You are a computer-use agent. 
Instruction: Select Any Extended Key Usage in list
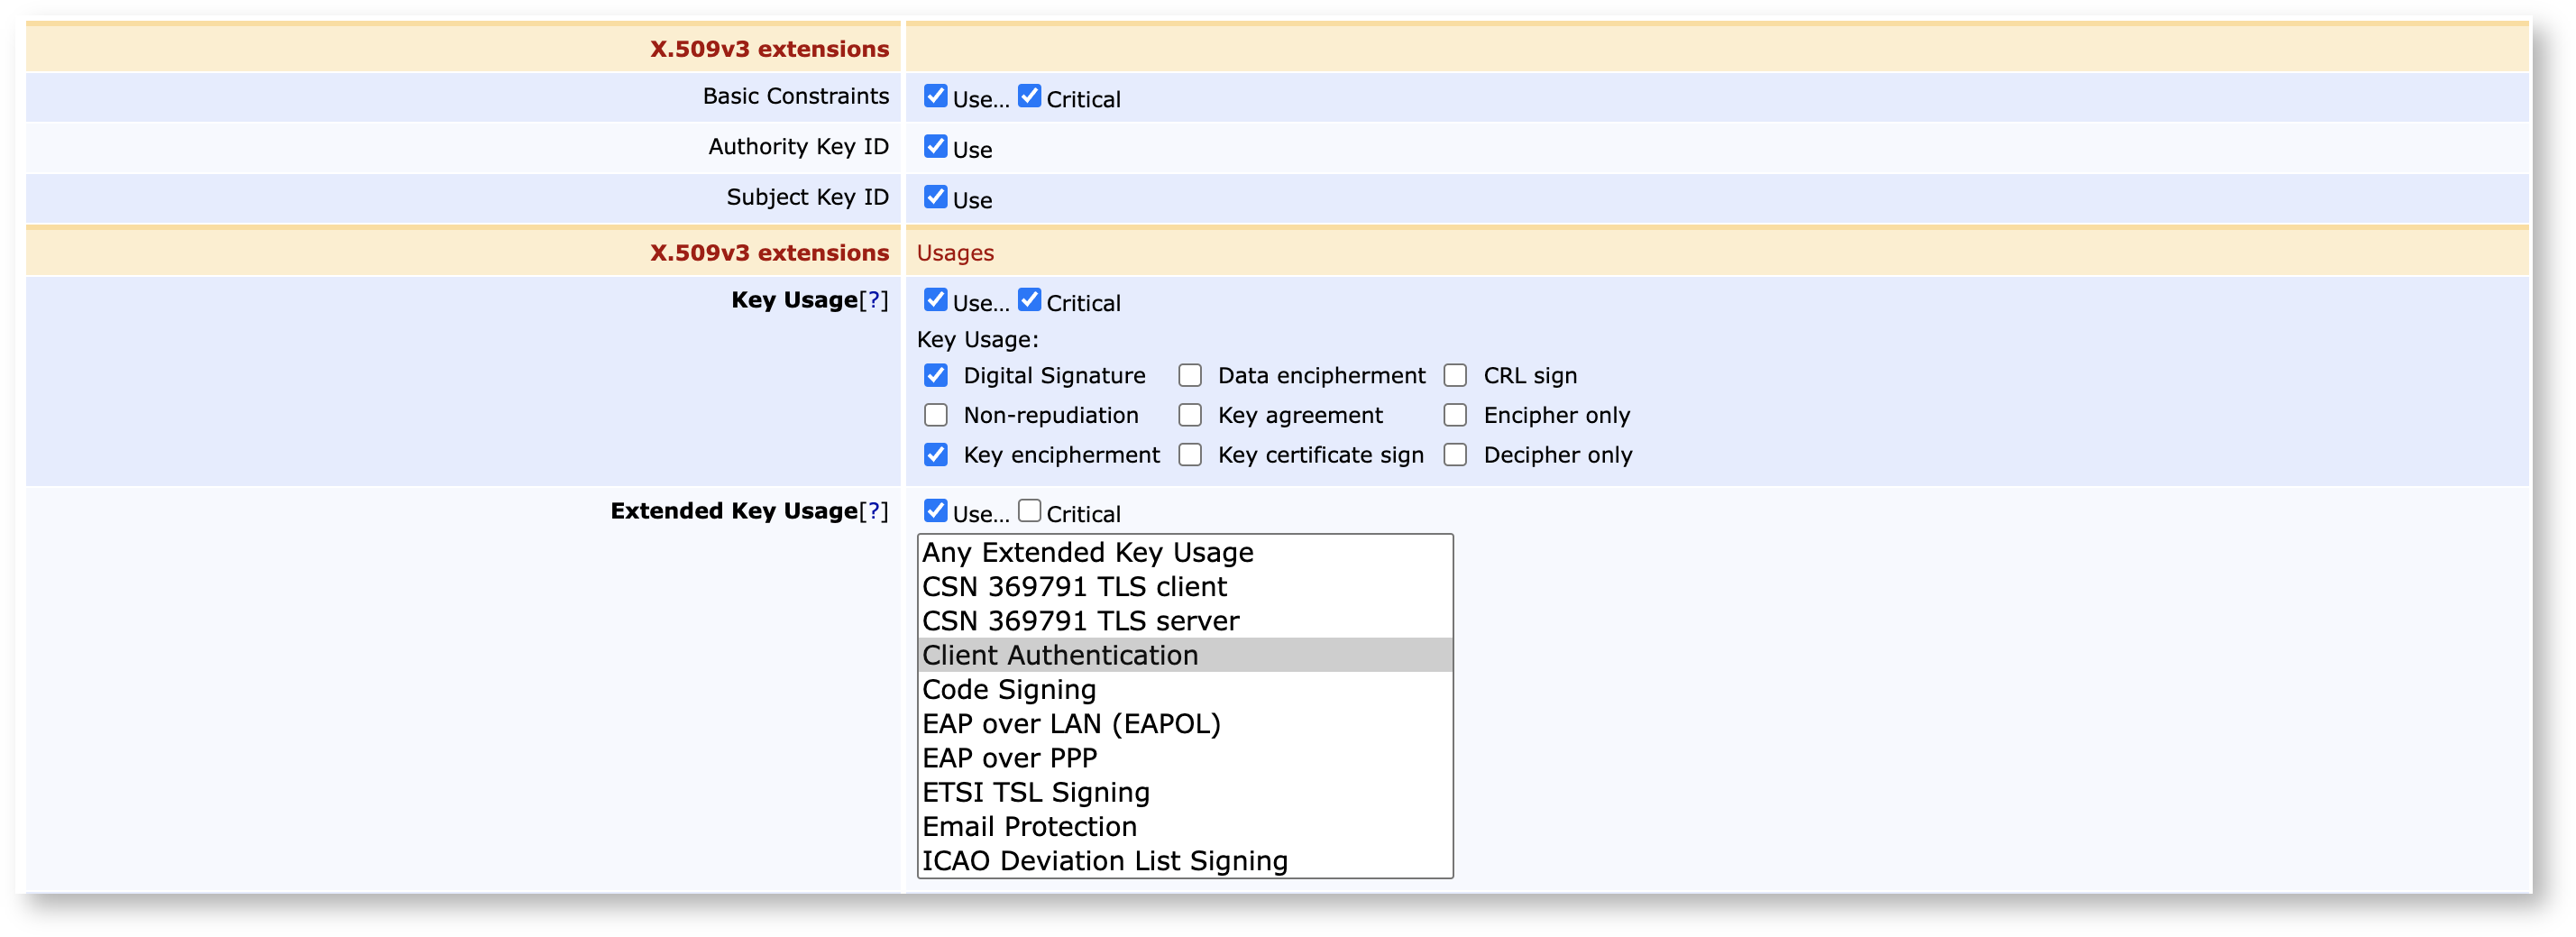tap(1086, 553)
